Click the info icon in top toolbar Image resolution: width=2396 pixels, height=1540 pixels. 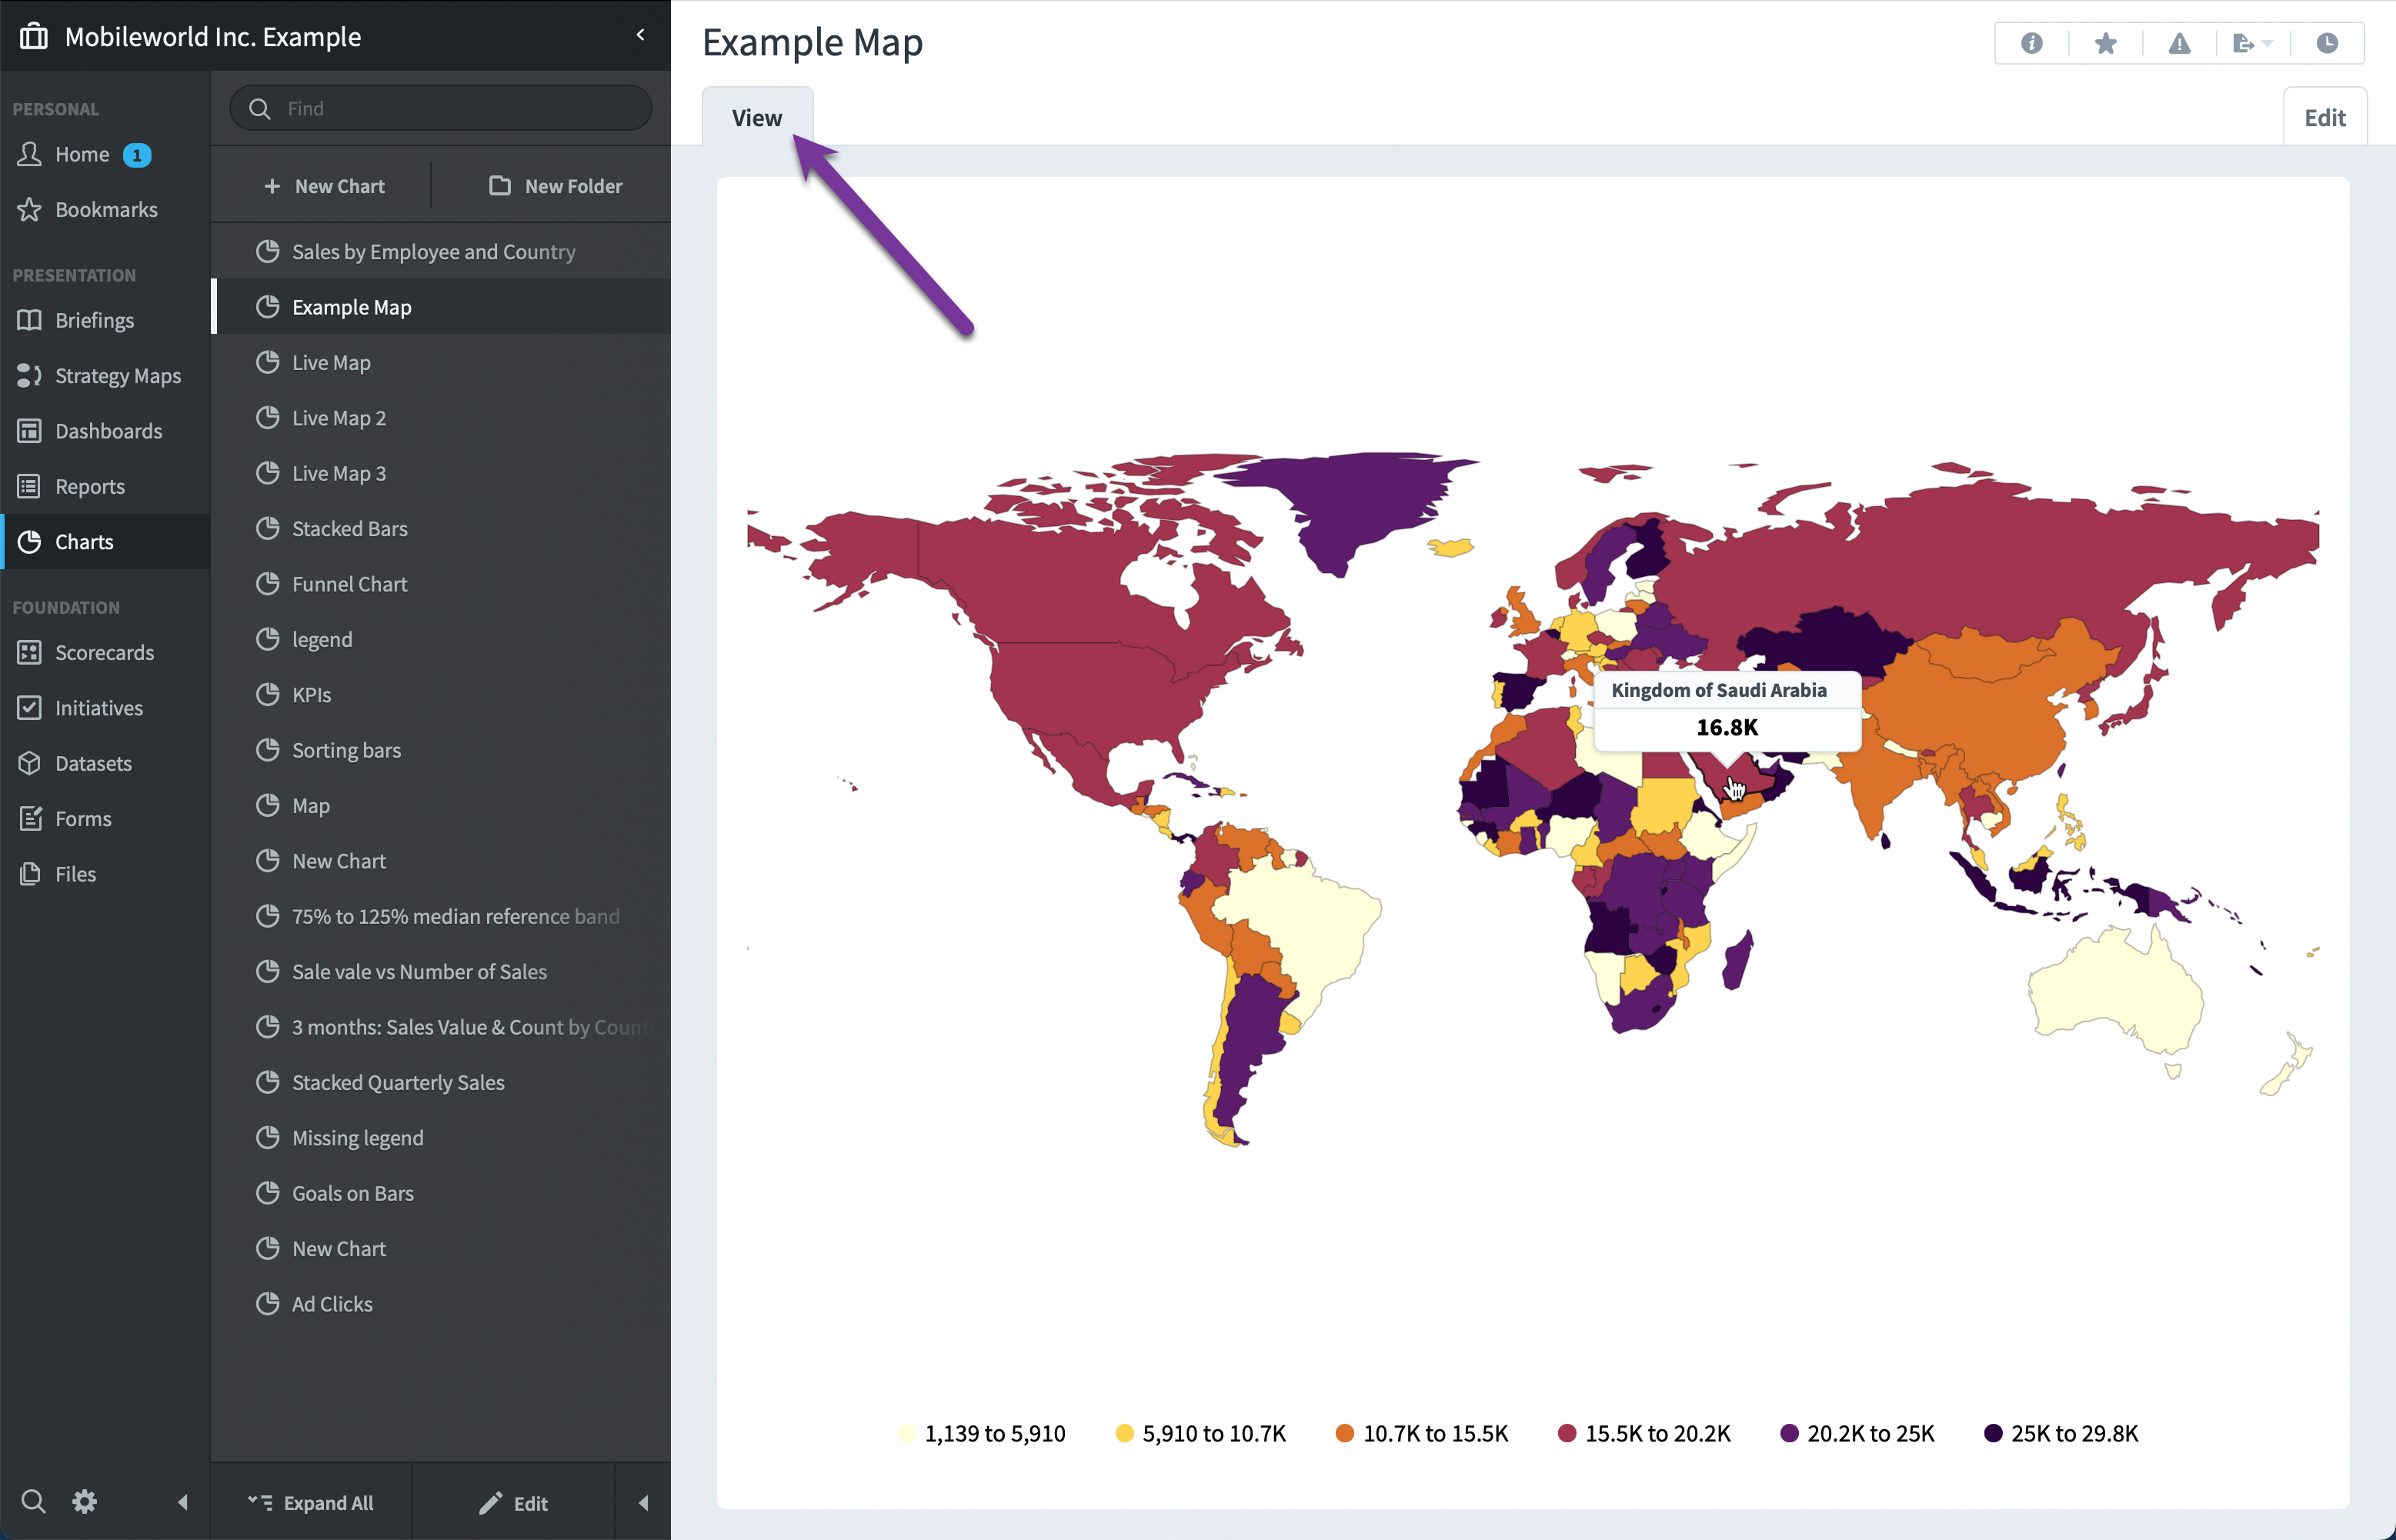2031,43
